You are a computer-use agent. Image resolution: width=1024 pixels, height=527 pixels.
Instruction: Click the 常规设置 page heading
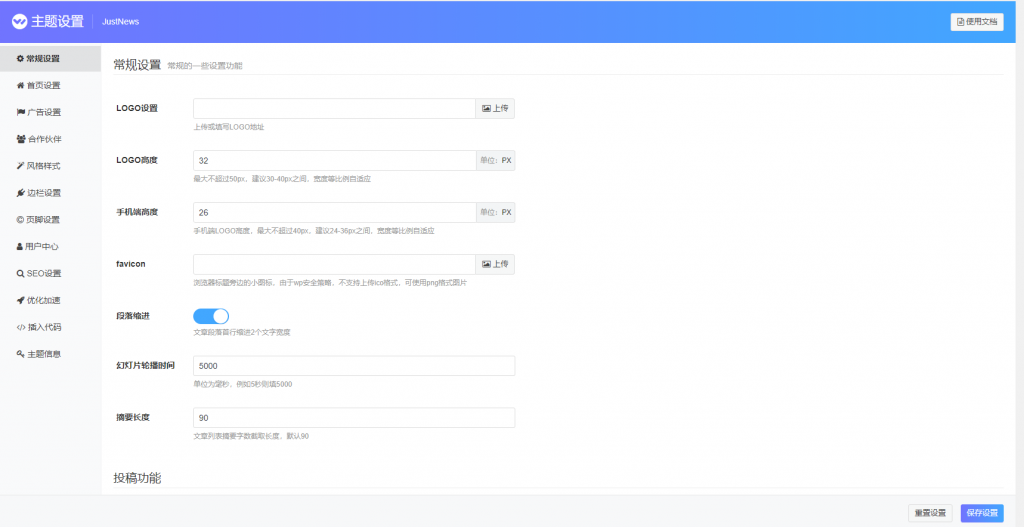tap(137, 65)
